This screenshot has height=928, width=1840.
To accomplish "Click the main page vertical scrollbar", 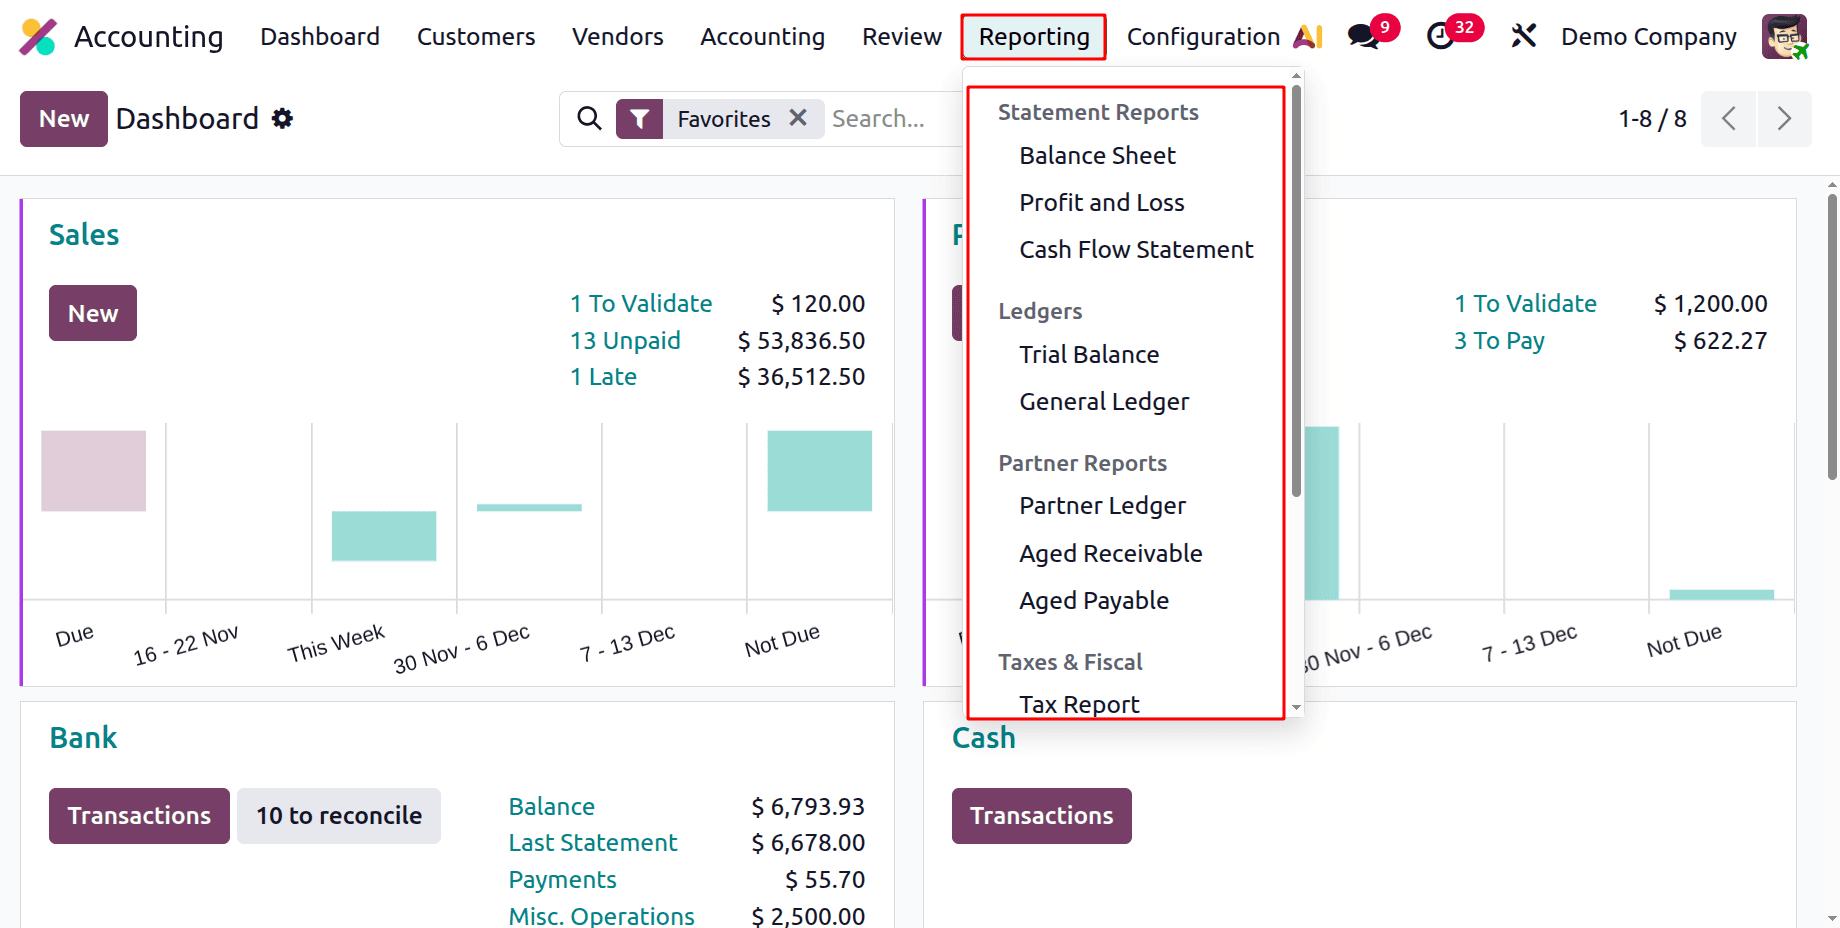I will point(1832,337).
